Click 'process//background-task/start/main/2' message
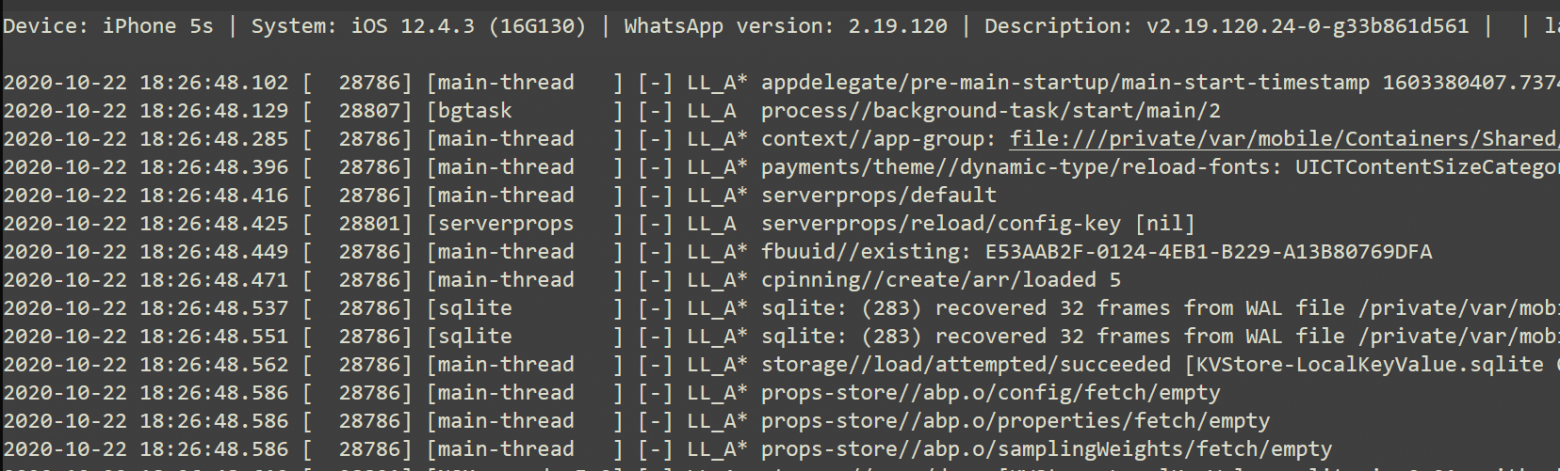Viewport: 1560px width, 471px height. (990, 111)
